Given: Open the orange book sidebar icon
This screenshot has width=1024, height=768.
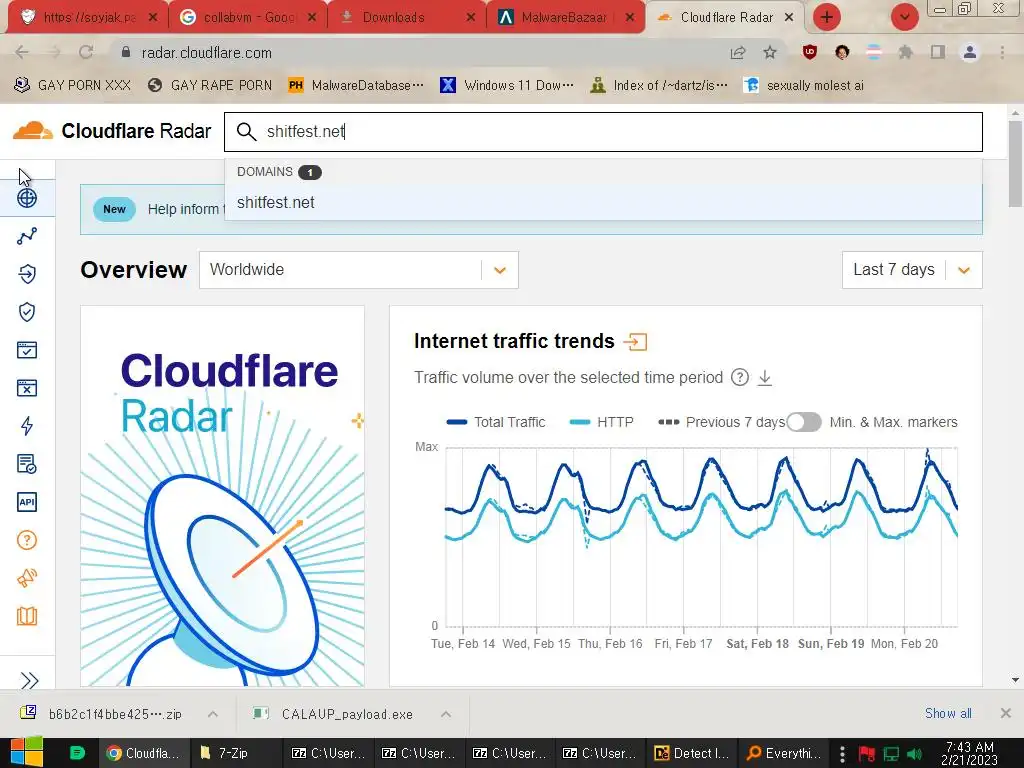Looking at the screenshot, I should tap(27, 616).
